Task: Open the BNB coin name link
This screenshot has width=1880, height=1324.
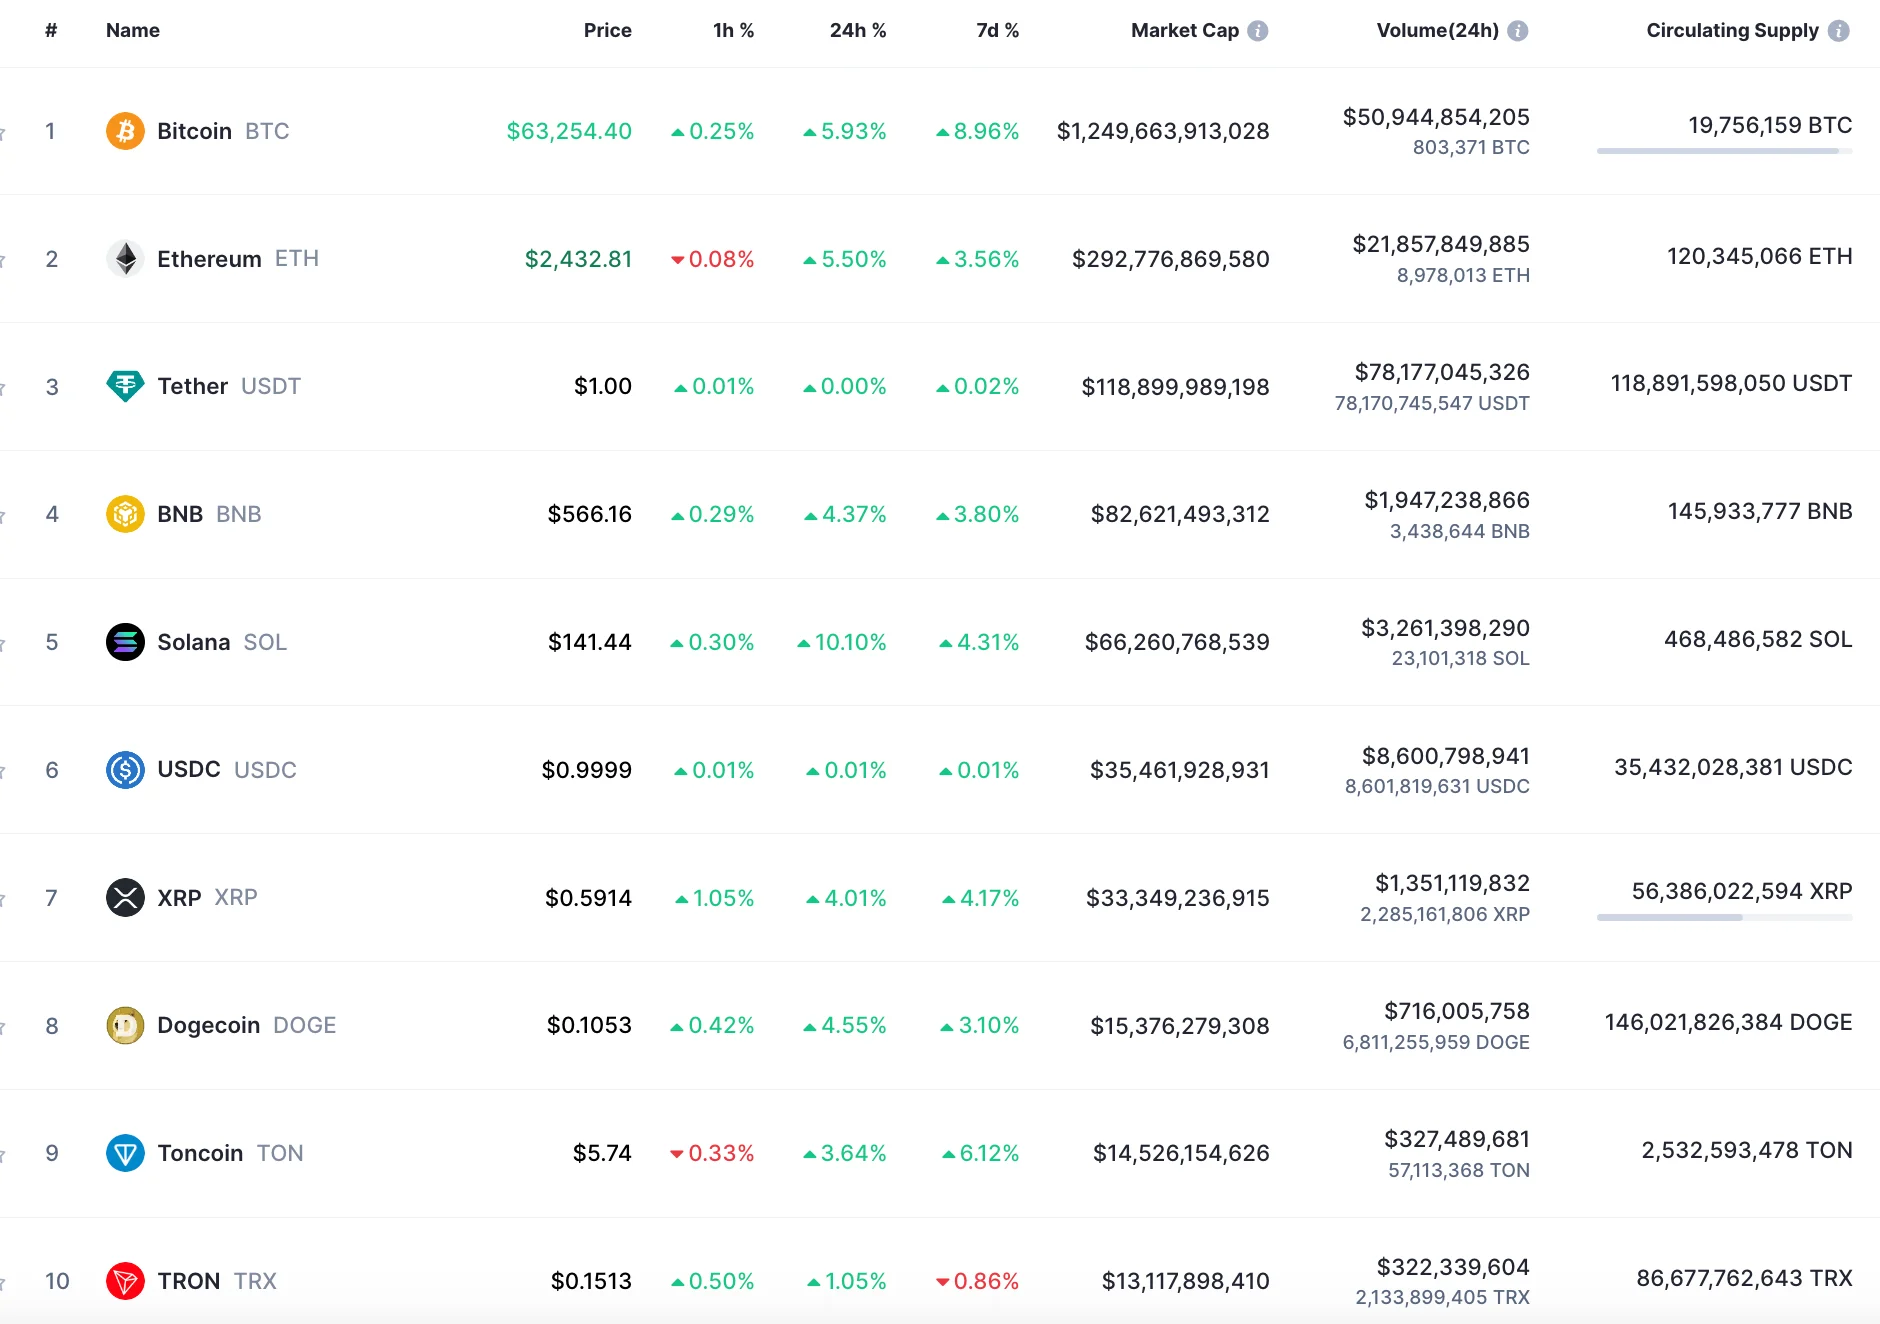Action: [x=180, y=514]
